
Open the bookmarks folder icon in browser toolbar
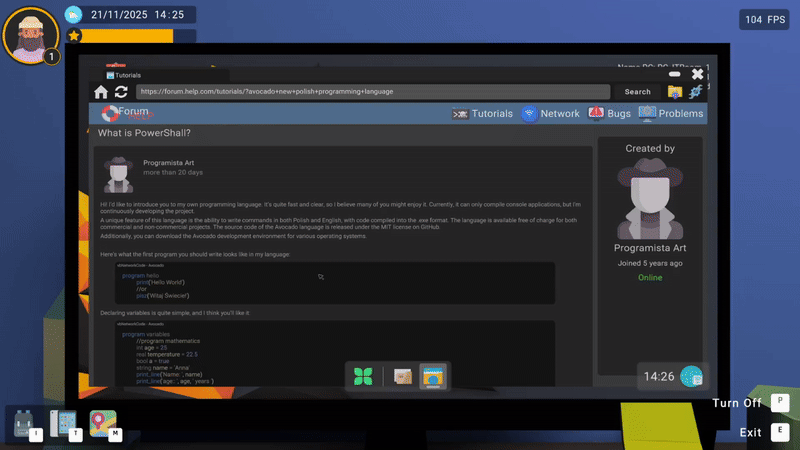tap(675, 92)
